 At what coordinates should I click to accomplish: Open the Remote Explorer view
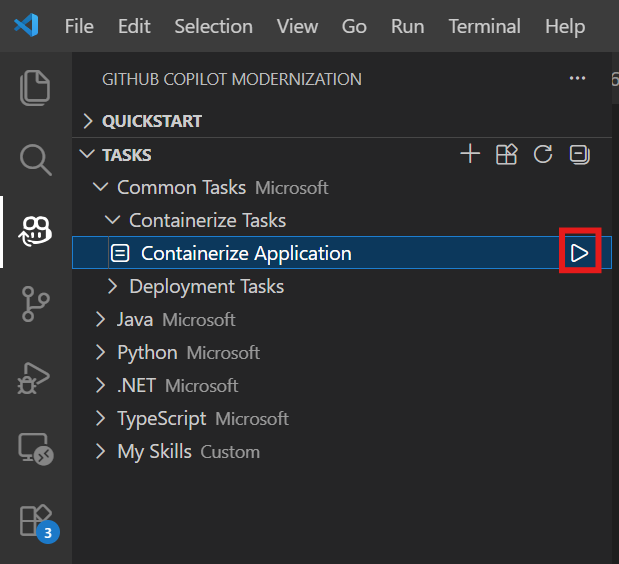36,449
